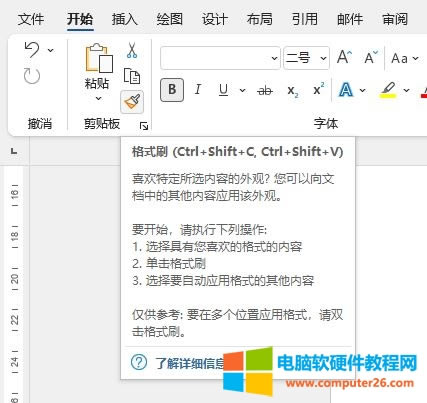427x403 pixels.
Task: Click the Redo arrow icon
Action: 32,76
